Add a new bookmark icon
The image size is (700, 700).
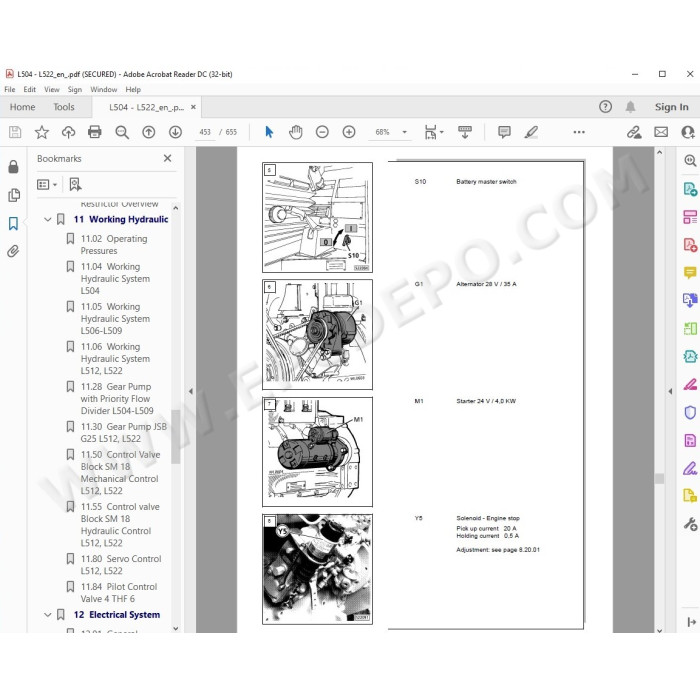75,184
